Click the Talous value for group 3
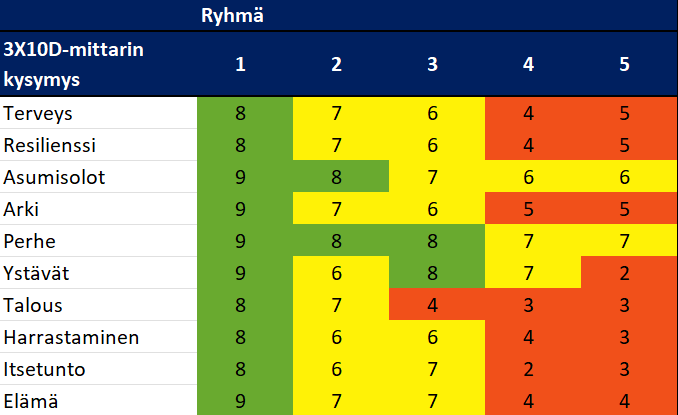The image size is (678, 415). [432, 305]
